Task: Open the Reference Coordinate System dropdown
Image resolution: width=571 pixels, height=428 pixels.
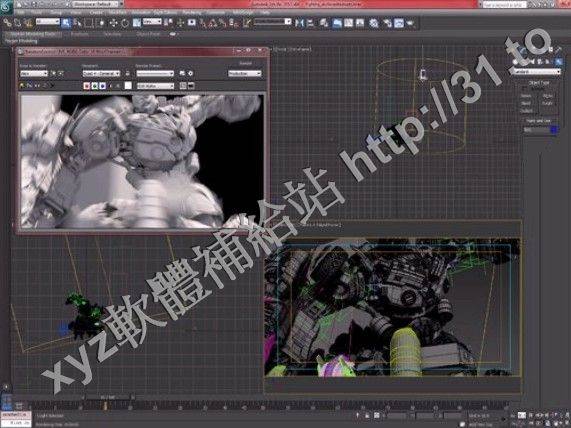Action: point(152,21)
